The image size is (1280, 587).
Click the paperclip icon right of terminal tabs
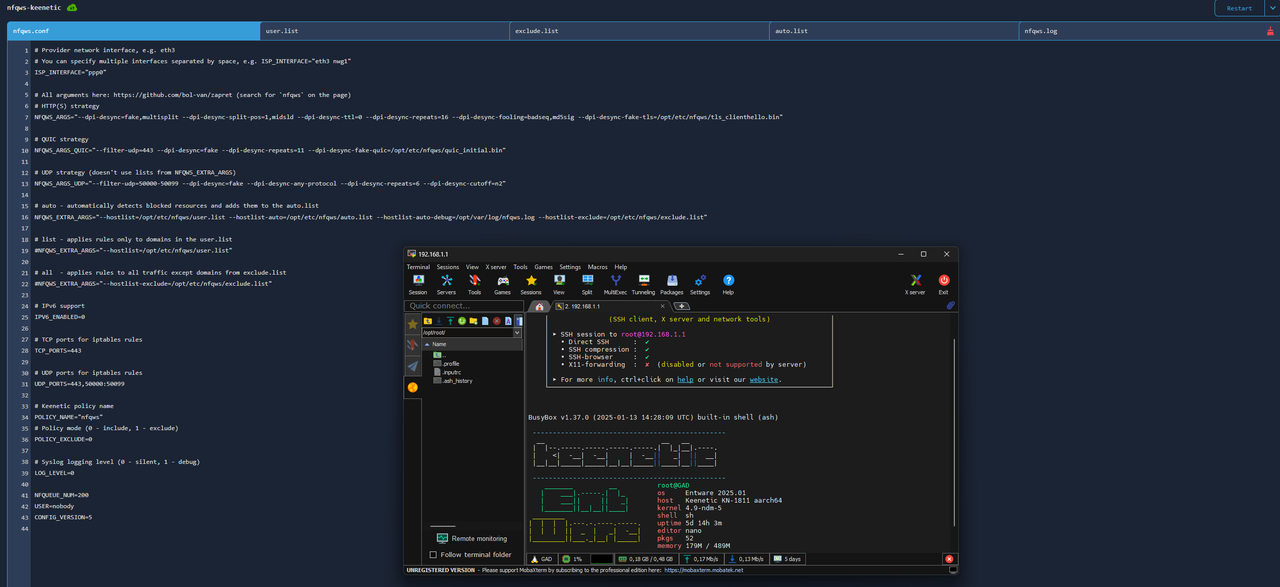tap(951, 305)
